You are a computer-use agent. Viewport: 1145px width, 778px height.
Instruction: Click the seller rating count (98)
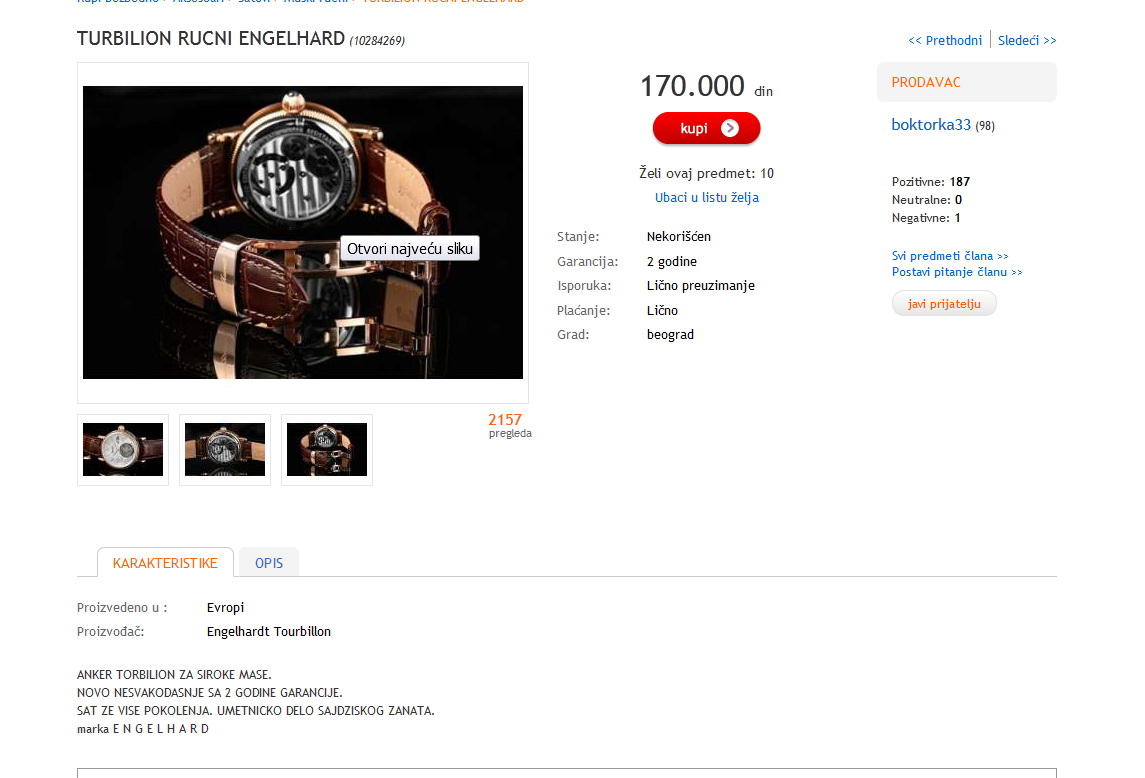(985, 126)
